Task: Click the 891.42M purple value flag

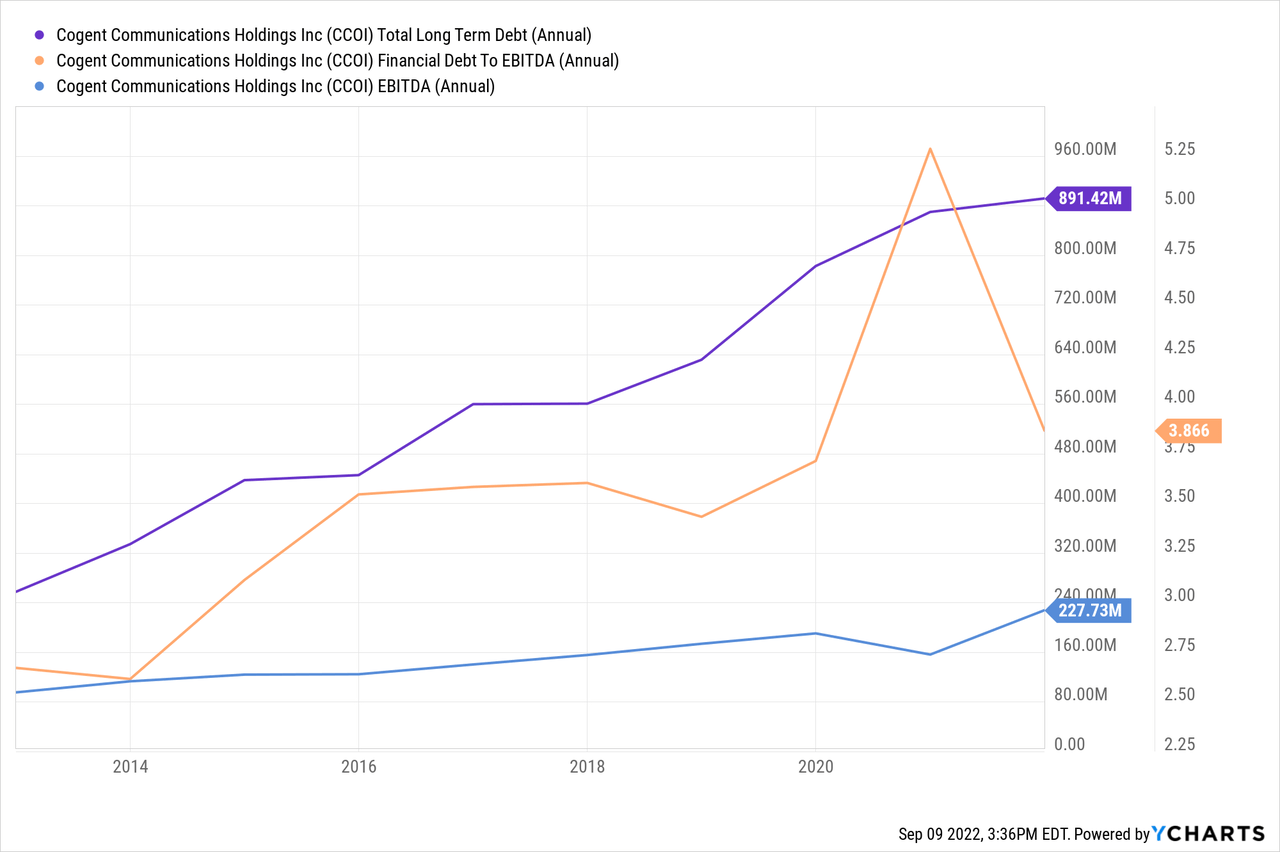Action: click(x=1088, y=198)
